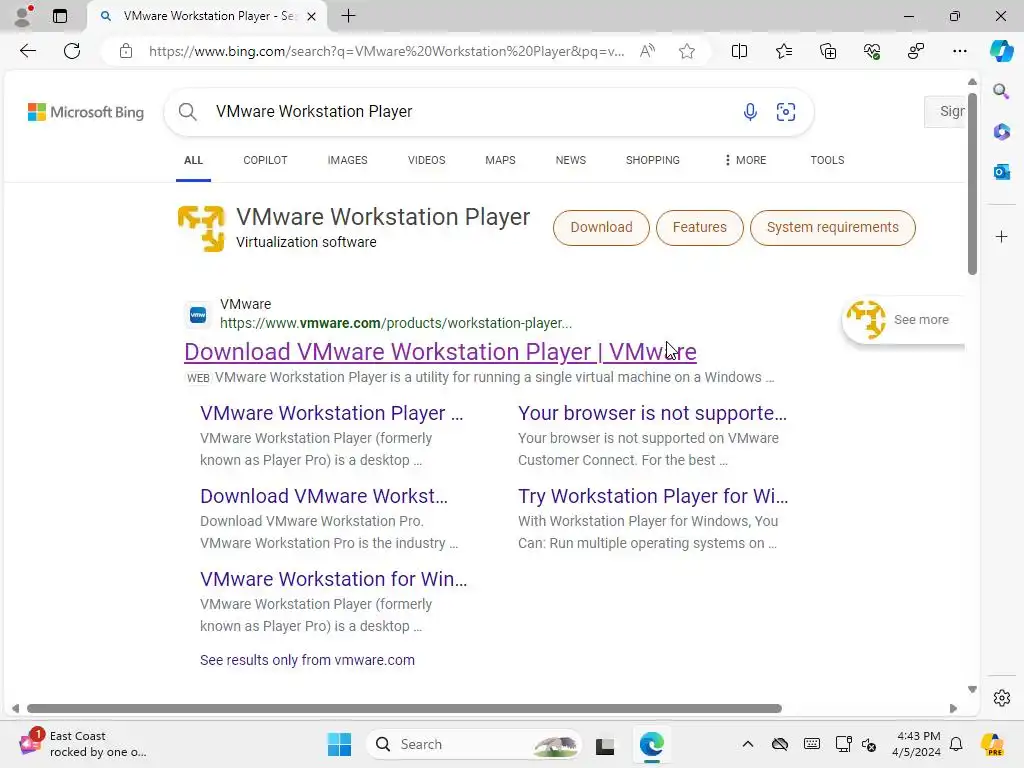Open the tab actions menu icon

click(60, 16)
